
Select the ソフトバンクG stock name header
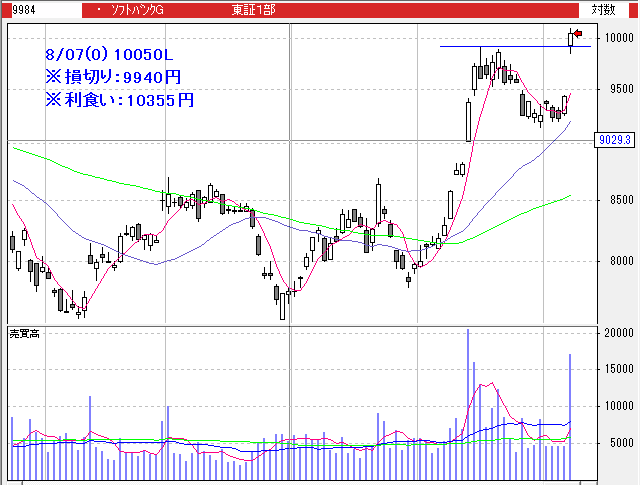pyautogui.click(x=138, y=9)
